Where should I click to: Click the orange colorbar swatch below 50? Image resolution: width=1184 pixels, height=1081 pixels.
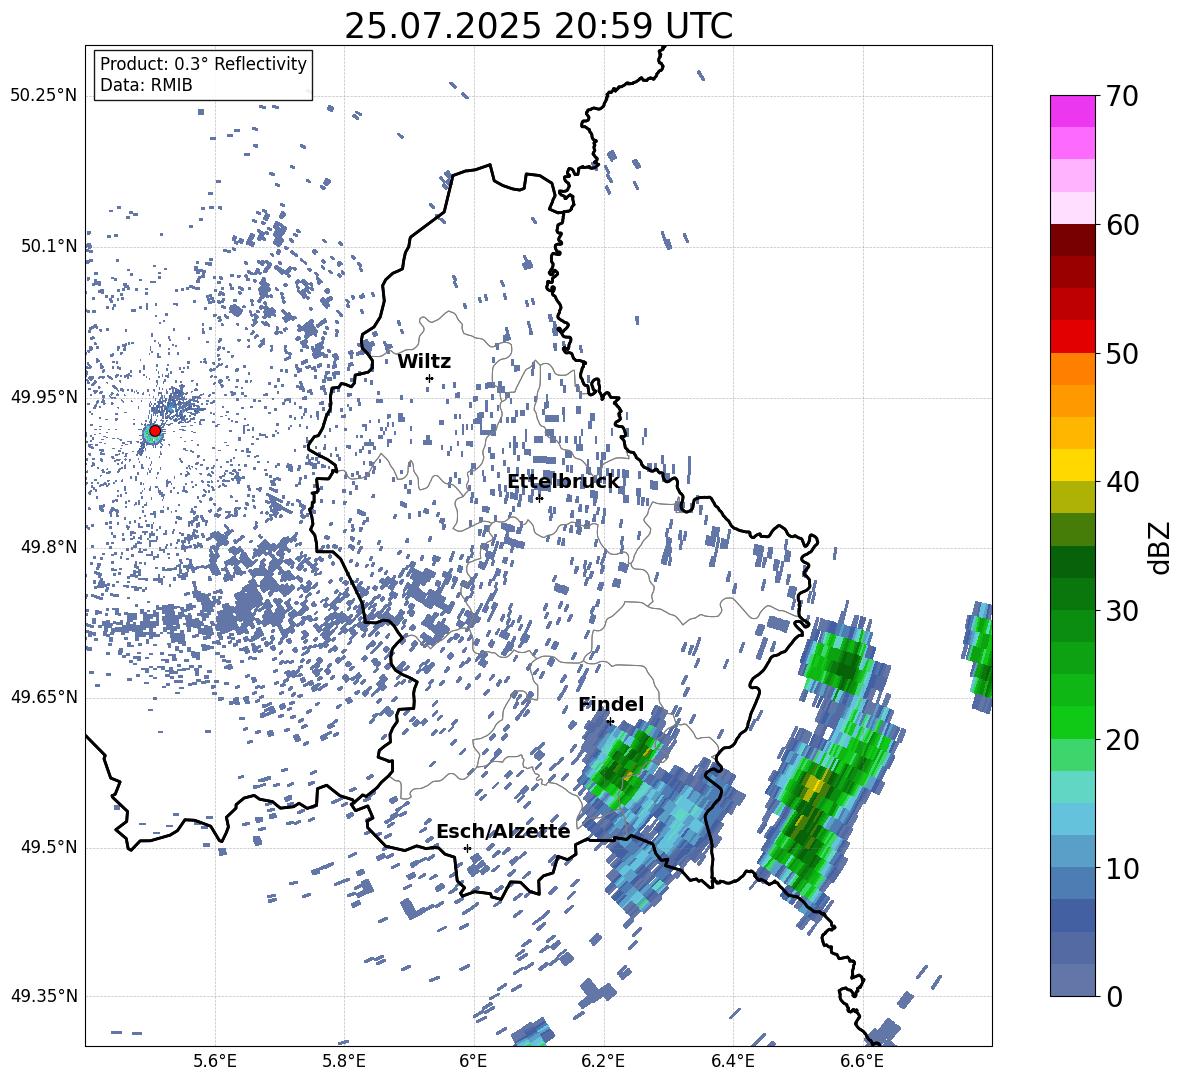tap(1072, 368)
